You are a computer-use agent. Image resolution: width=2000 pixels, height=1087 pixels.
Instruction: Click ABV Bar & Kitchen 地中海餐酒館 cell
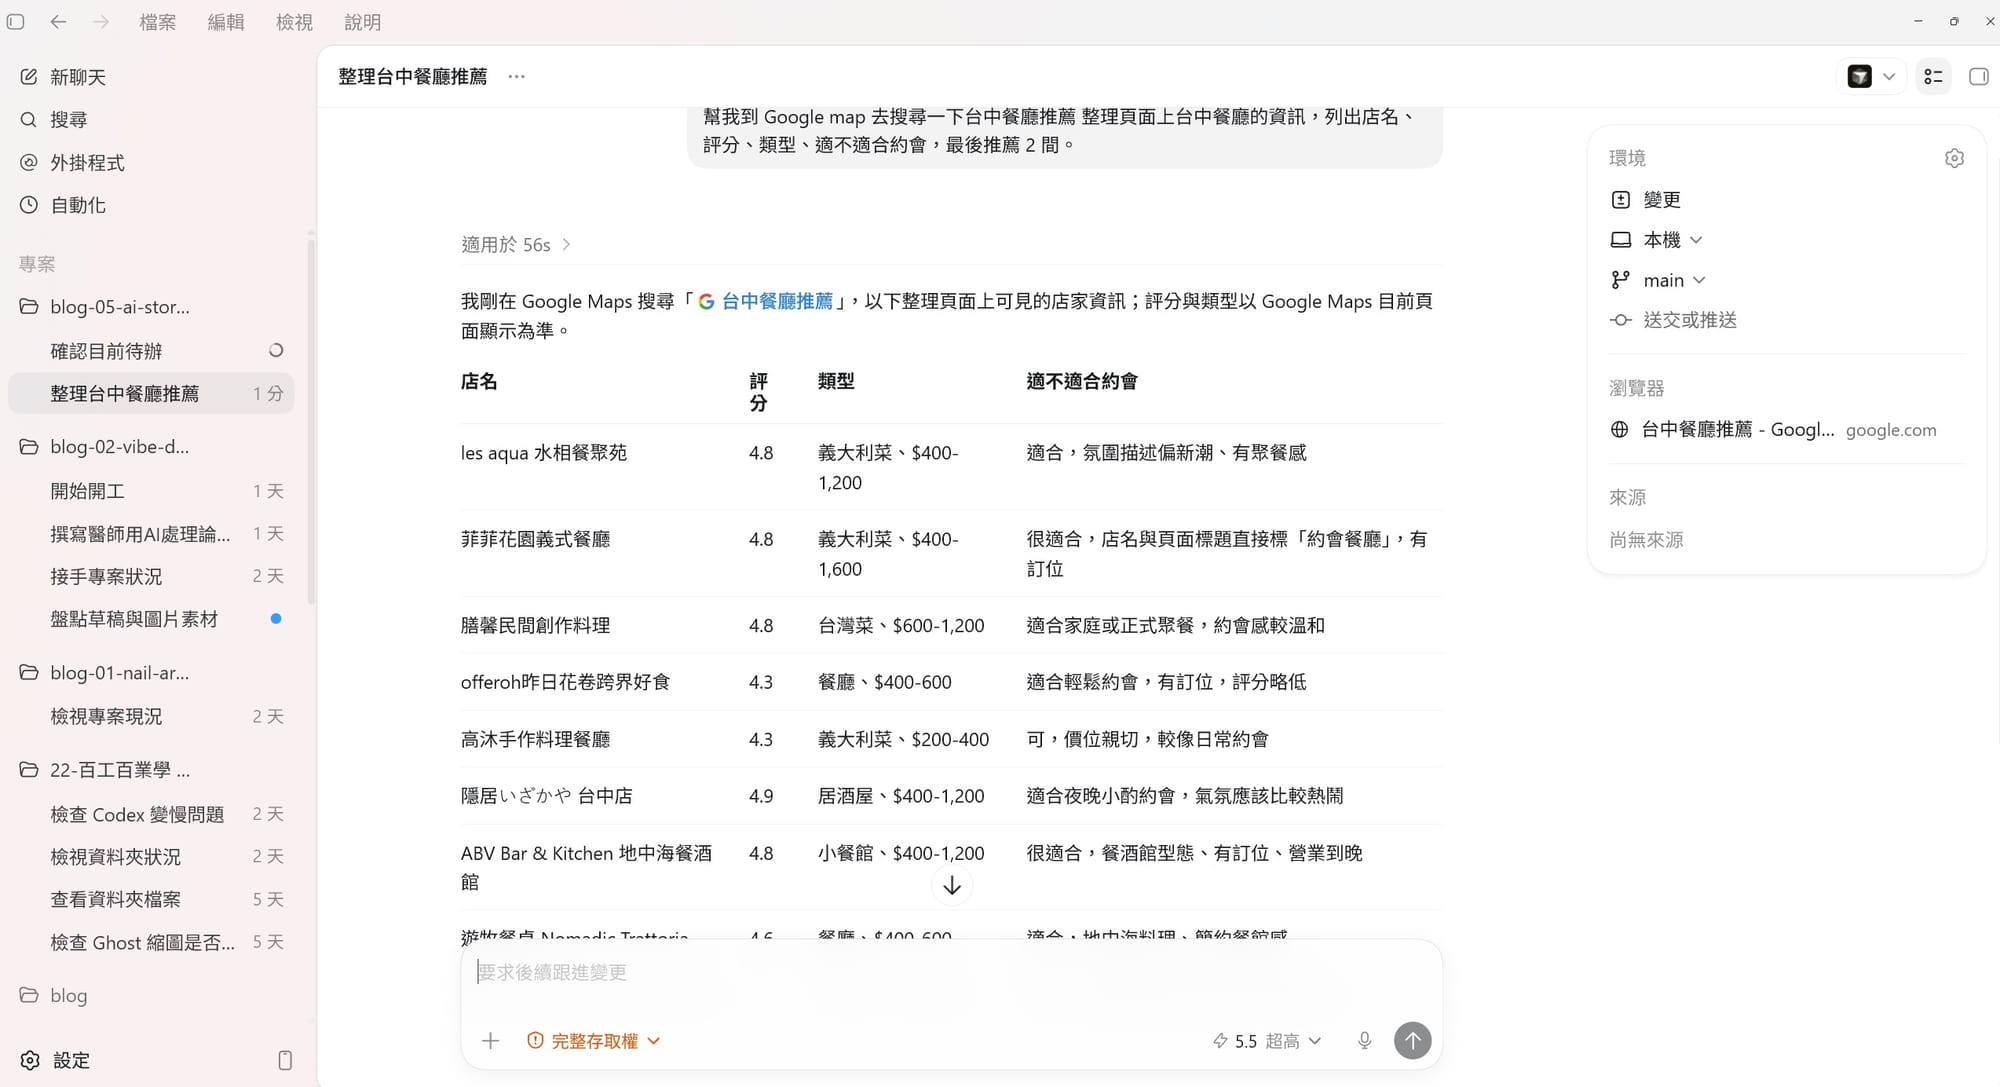[x=586, y=867]
